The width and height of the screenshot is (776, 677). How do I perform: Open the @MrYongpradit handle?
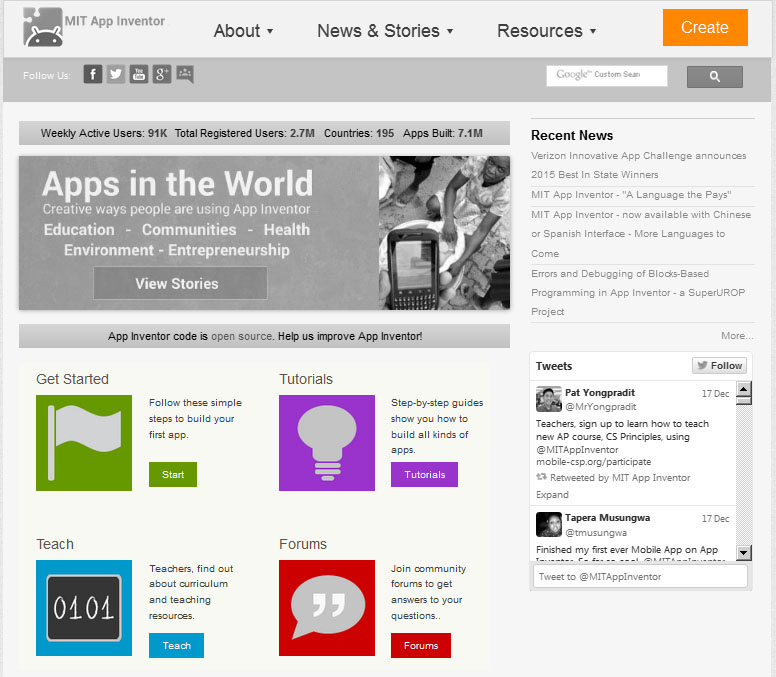(x=600, y=407)
